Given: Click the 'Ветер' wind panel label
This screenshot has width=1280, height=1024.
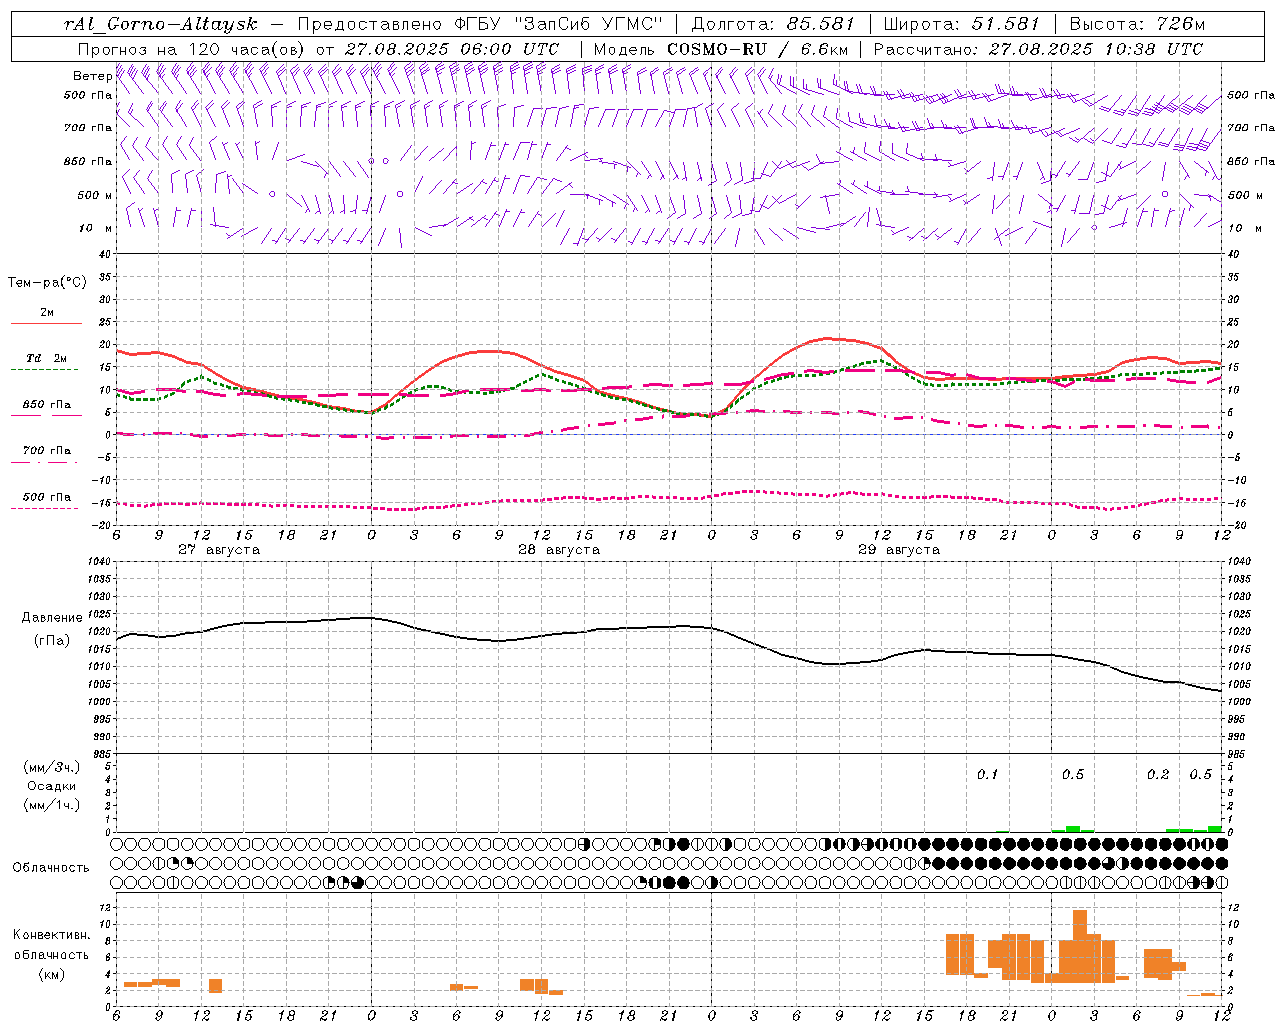Looking at the screenshot, I should click(92, 76).
